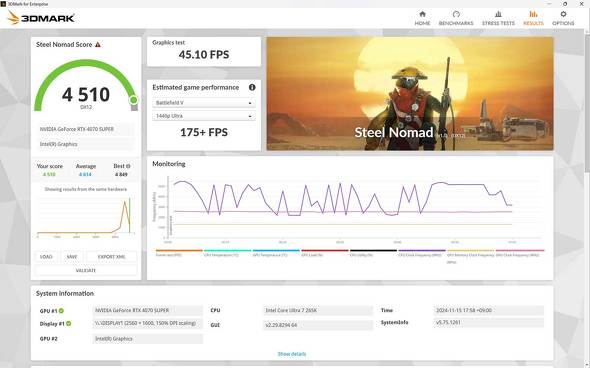Toggle GPU Clock Frequency series in legend

click(520, 253)
